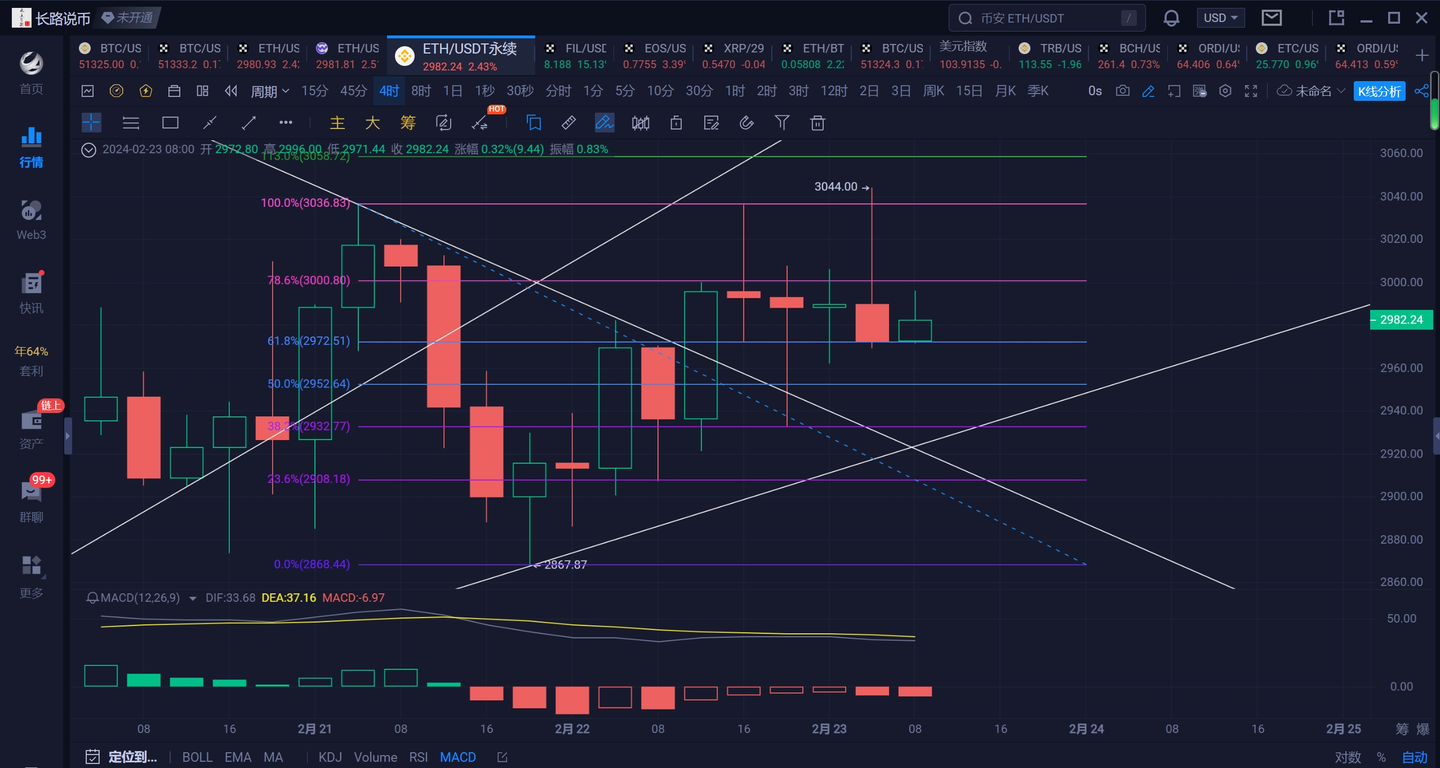Switch to FIL/USD ticker tab

[574, 55]
